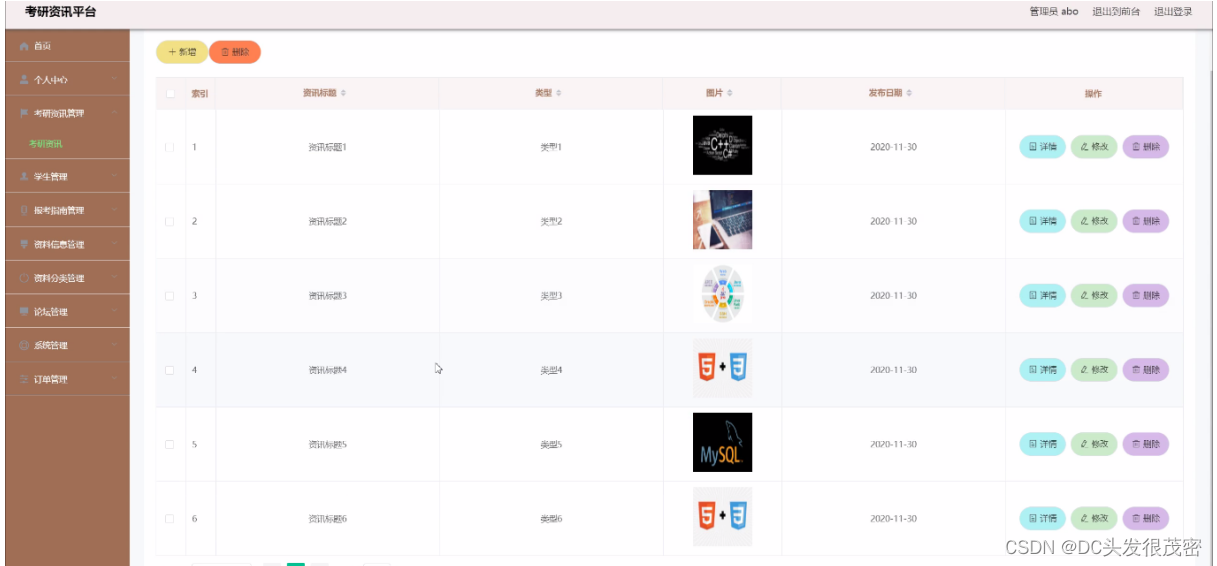Sort by the 发布日期 column arrows
This screenshot has width=1217, height=566.
coord(909,93)
